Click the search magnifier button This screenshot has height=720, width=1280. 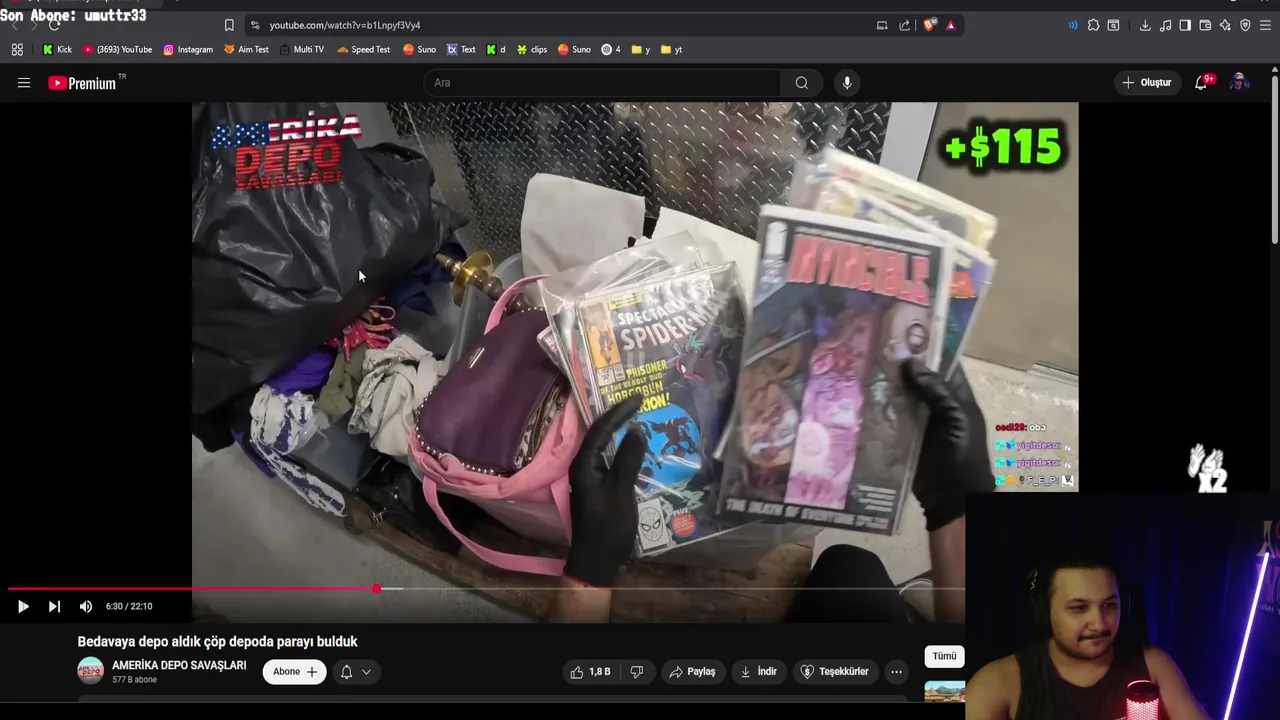[802, 83]
